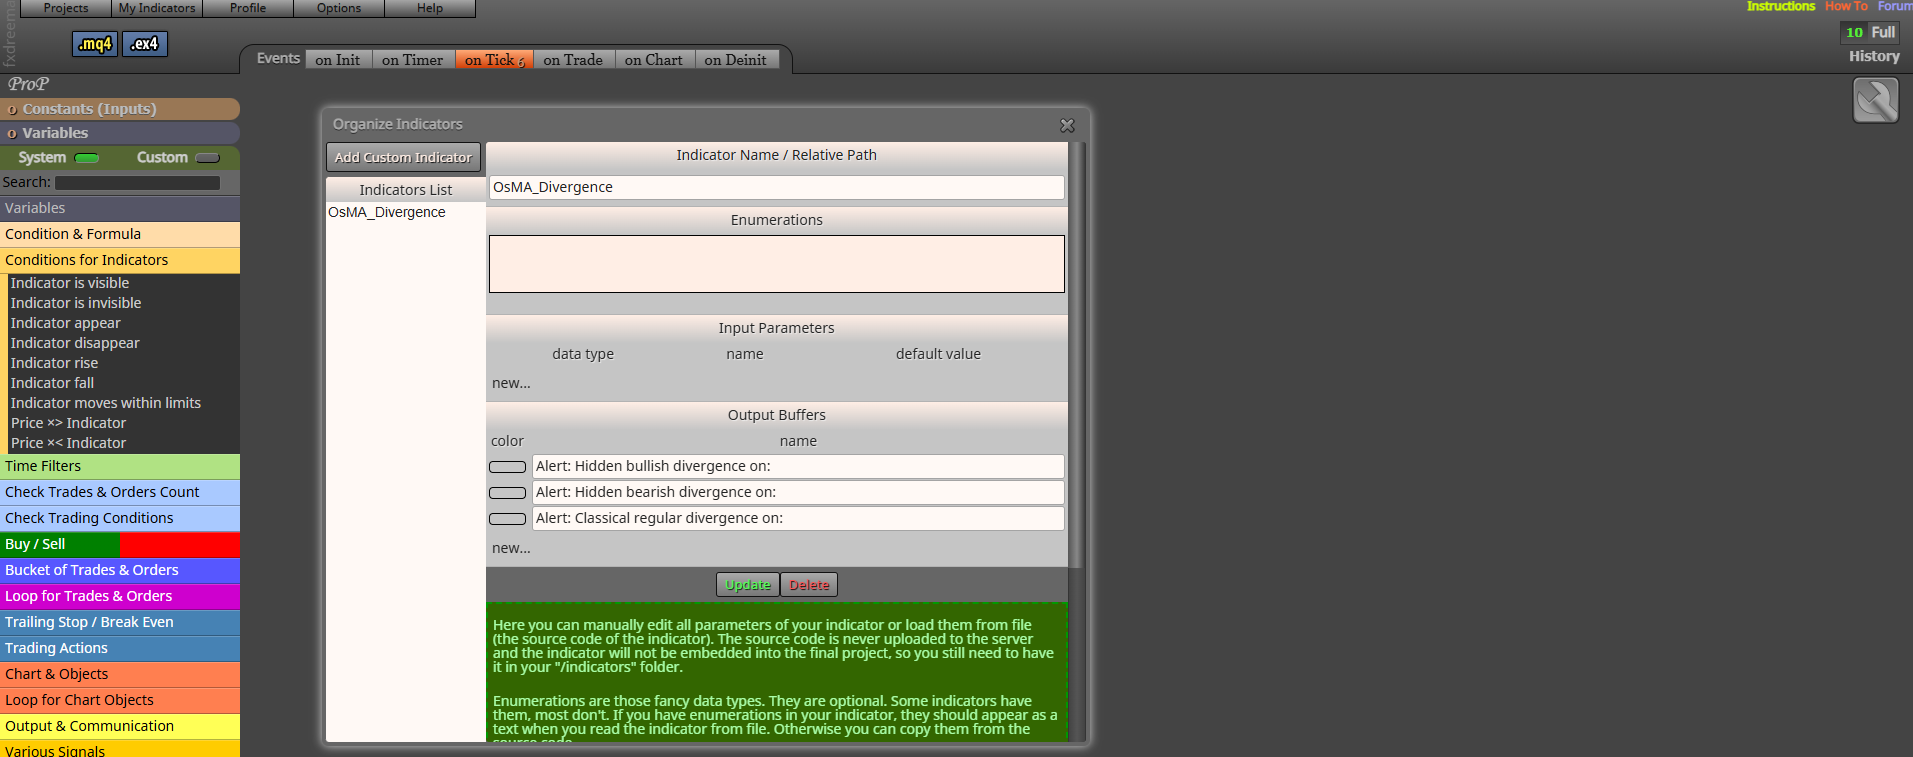Viewport: 1913px width, 757px height.
Task: Open the Instructions link
Action: (1780, 6)
